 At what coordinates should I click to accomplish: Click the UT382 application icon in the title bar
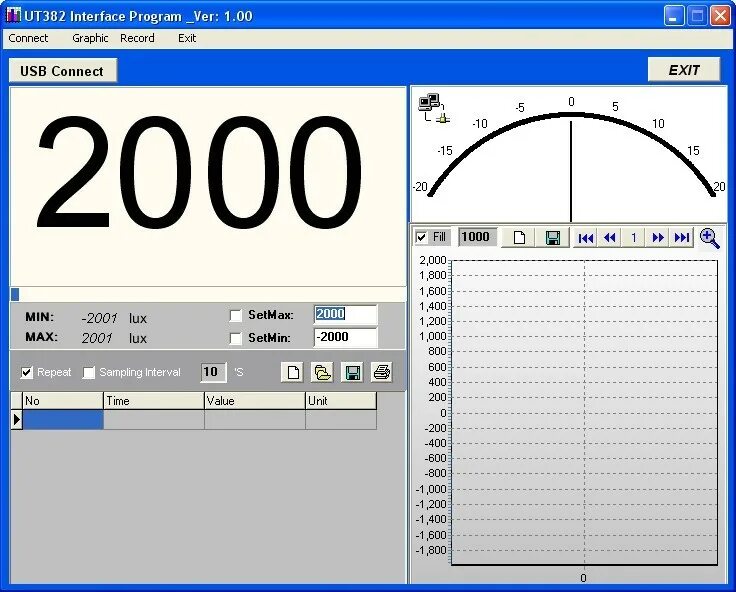coord(13,15)
